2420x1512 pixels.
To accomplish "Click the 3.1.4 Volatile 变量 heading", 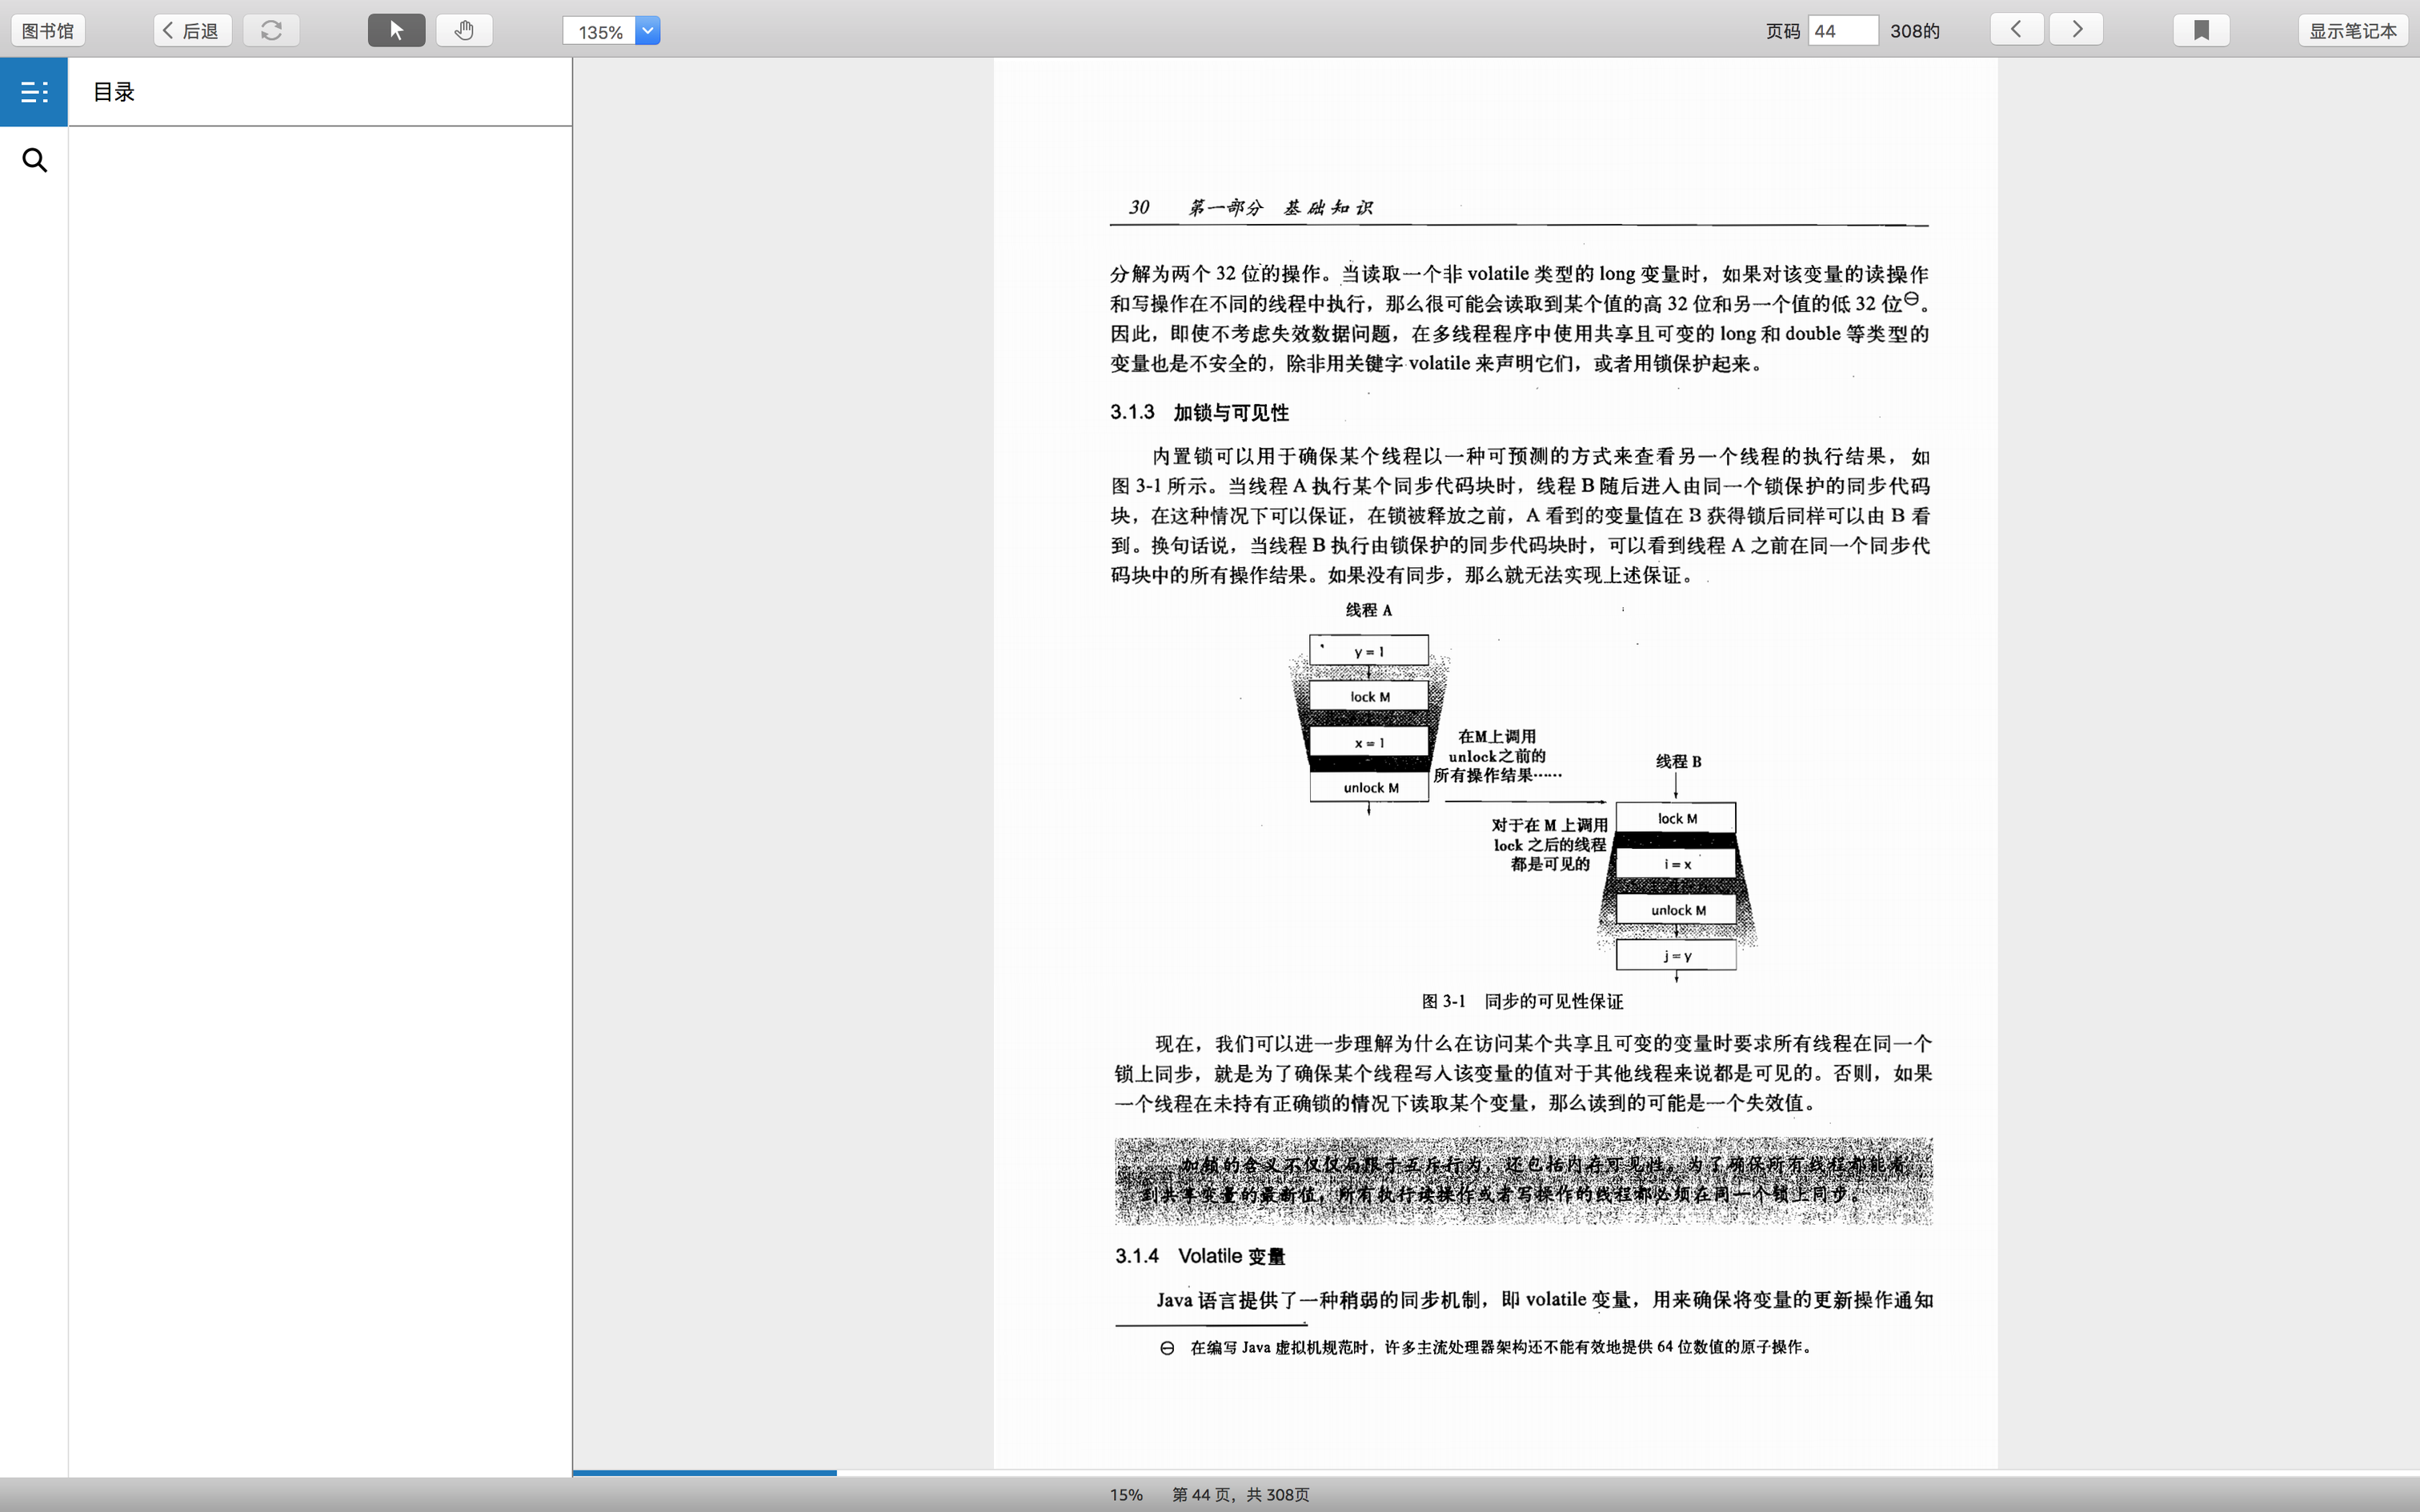I will [1200, 1256].
